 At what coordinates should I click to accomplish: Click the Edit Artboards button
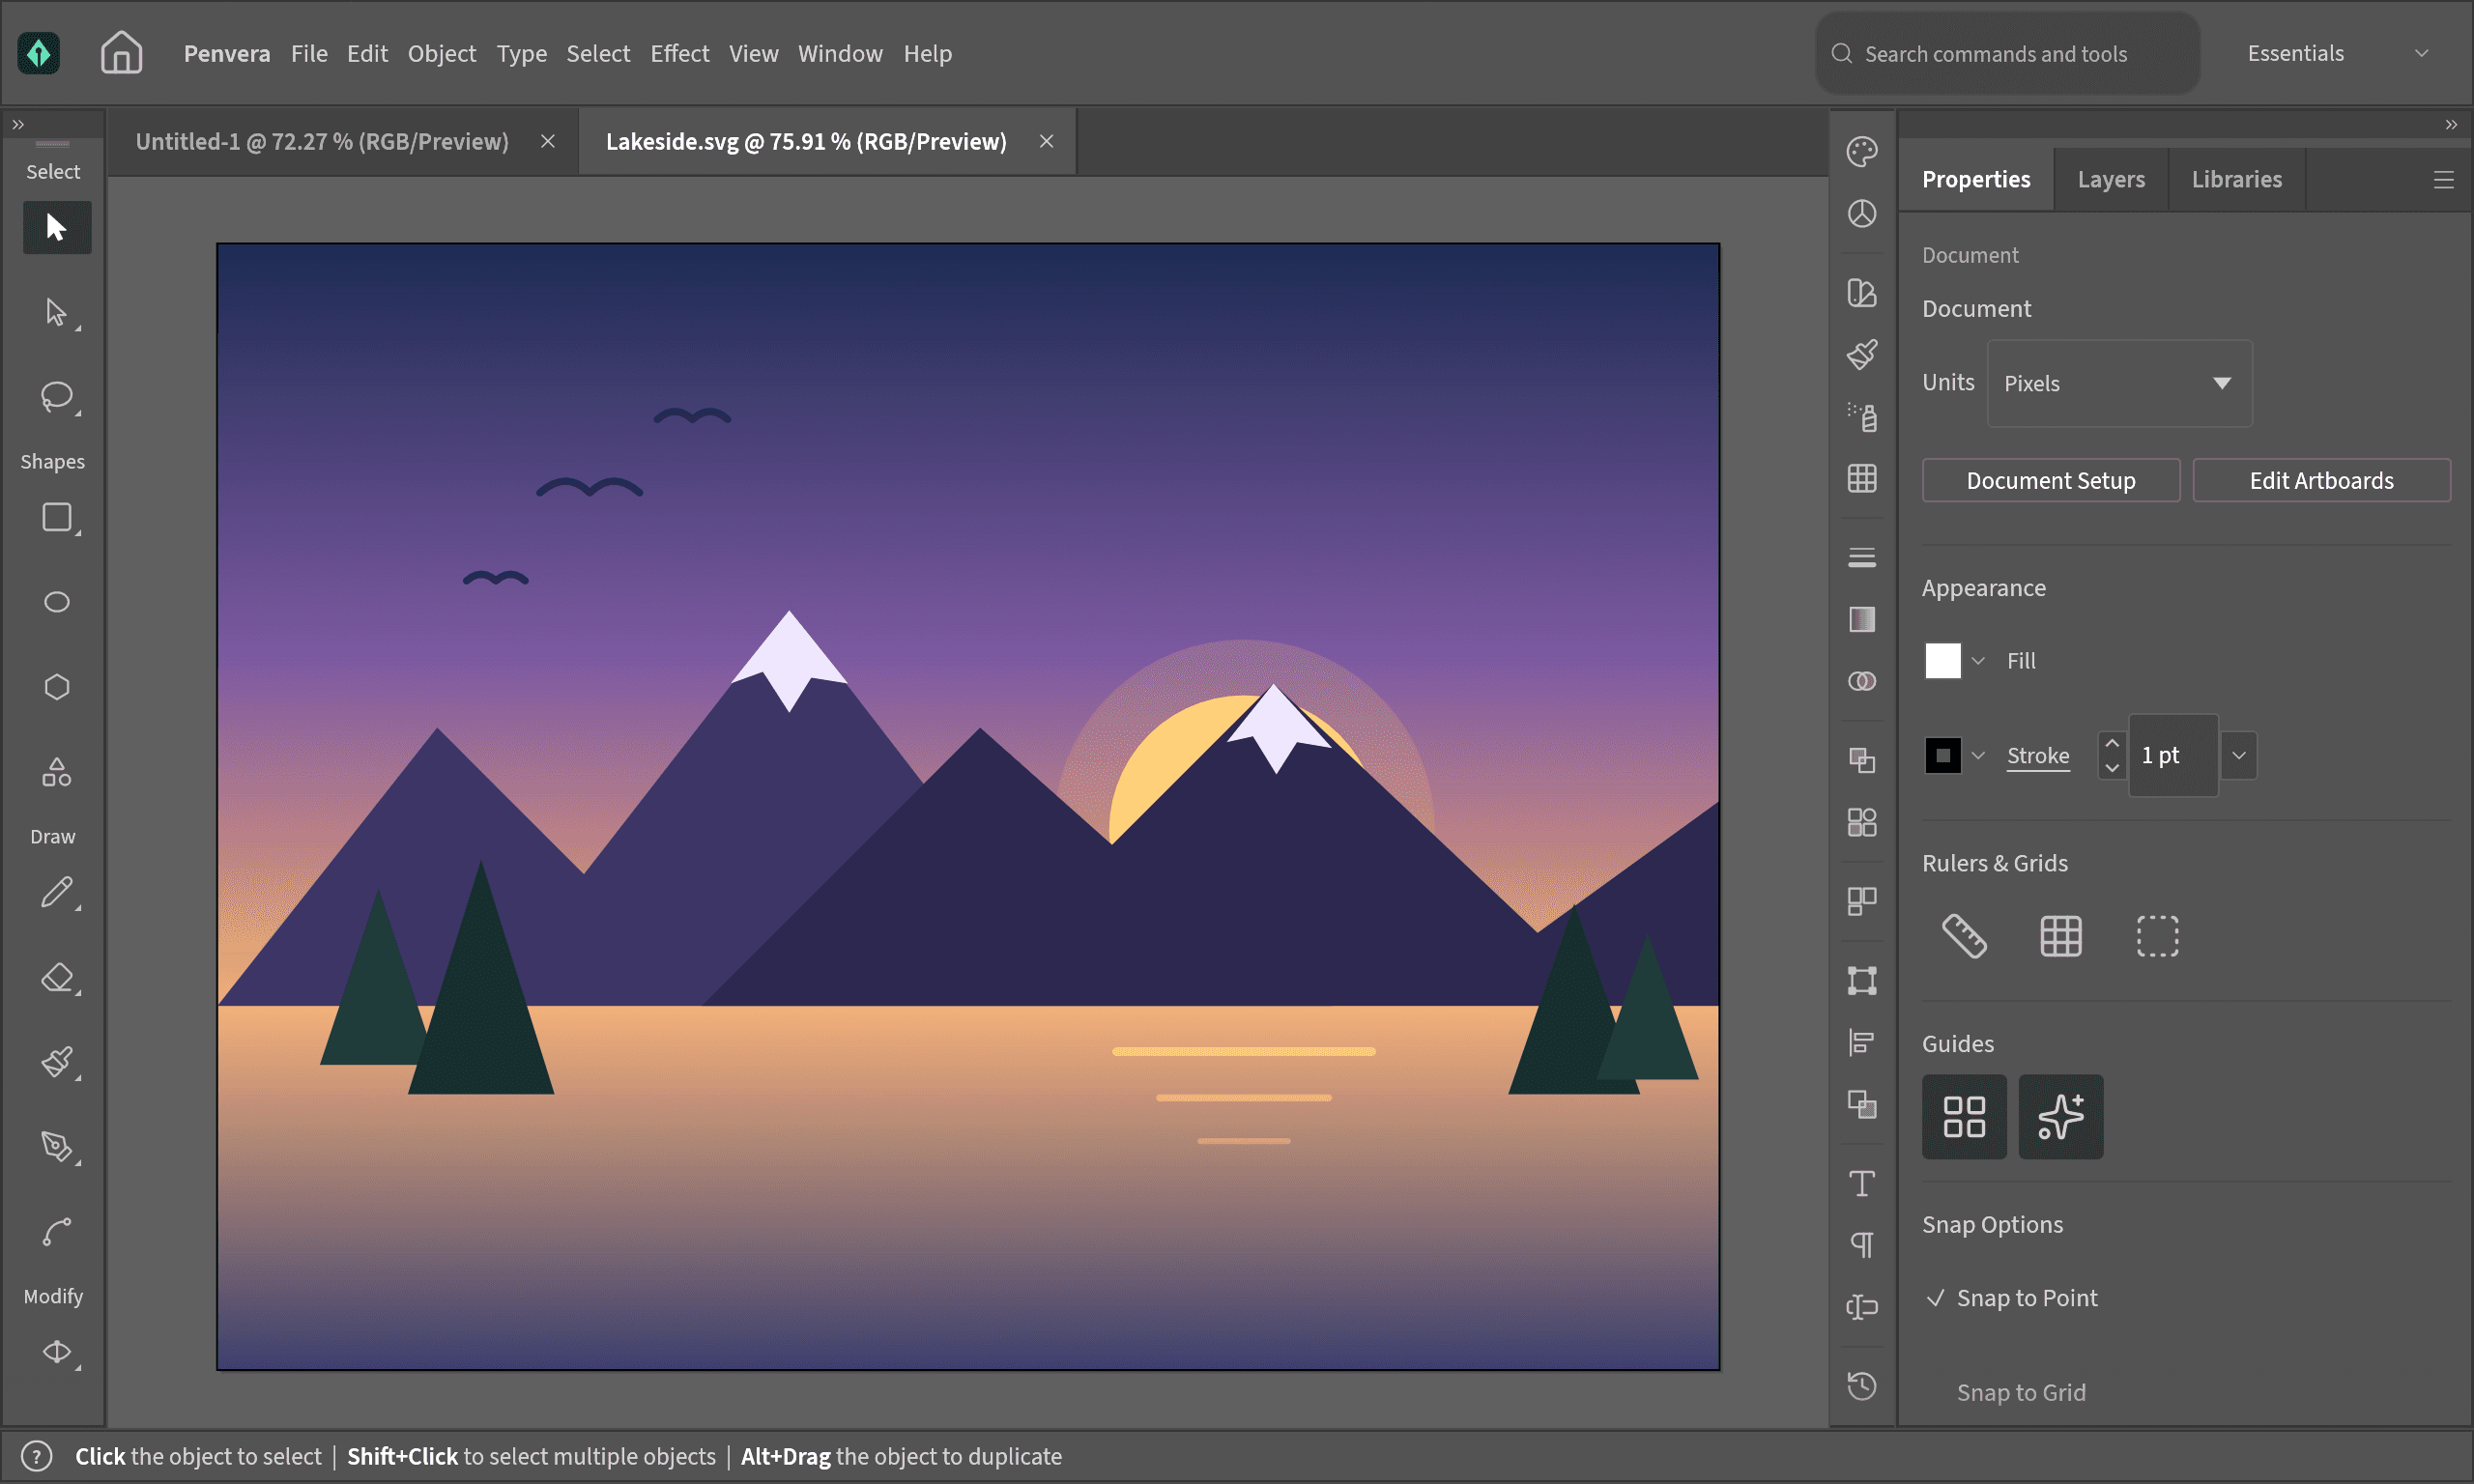2321,481
